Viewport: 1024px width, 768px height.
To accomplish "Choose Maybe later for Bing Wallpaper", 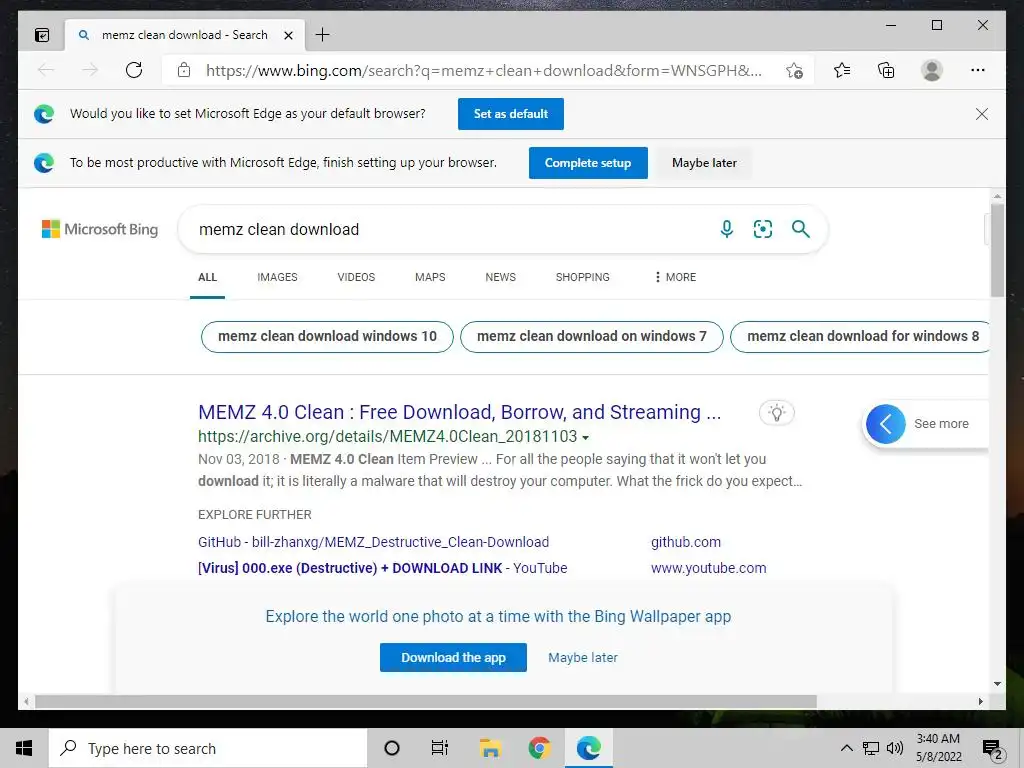I will [583, 658].
